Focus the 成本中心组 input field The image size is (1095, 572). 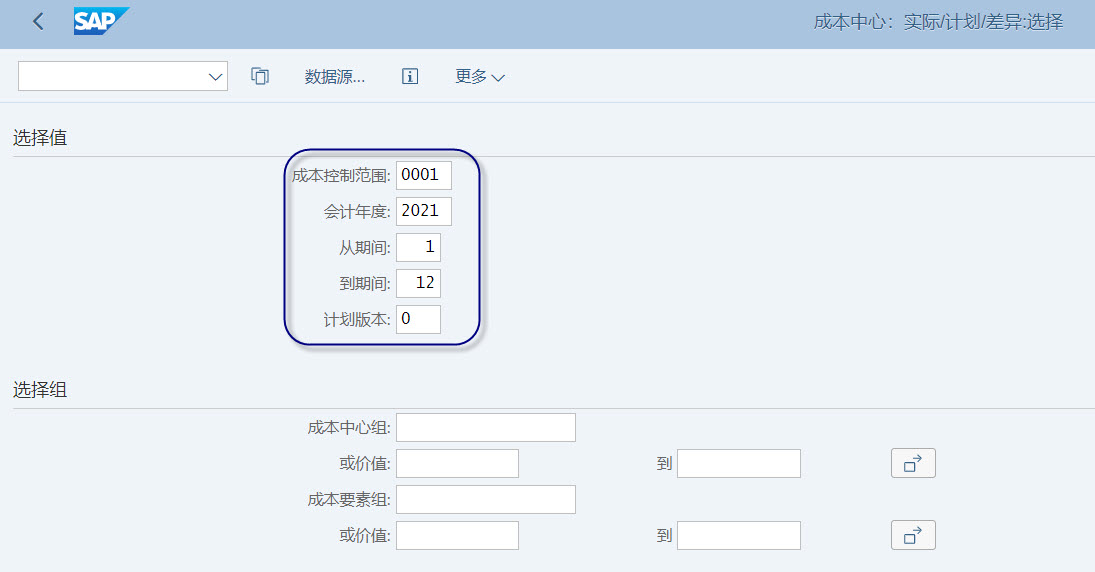click(486, 427)
